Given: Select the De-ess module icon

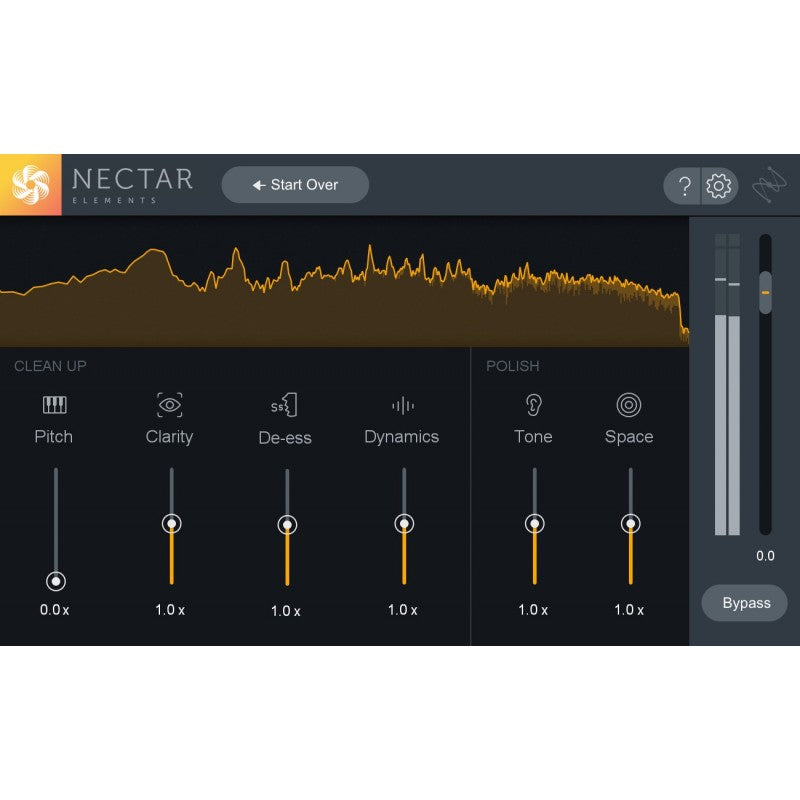Looking at the screenshot, I should [286, 405].
